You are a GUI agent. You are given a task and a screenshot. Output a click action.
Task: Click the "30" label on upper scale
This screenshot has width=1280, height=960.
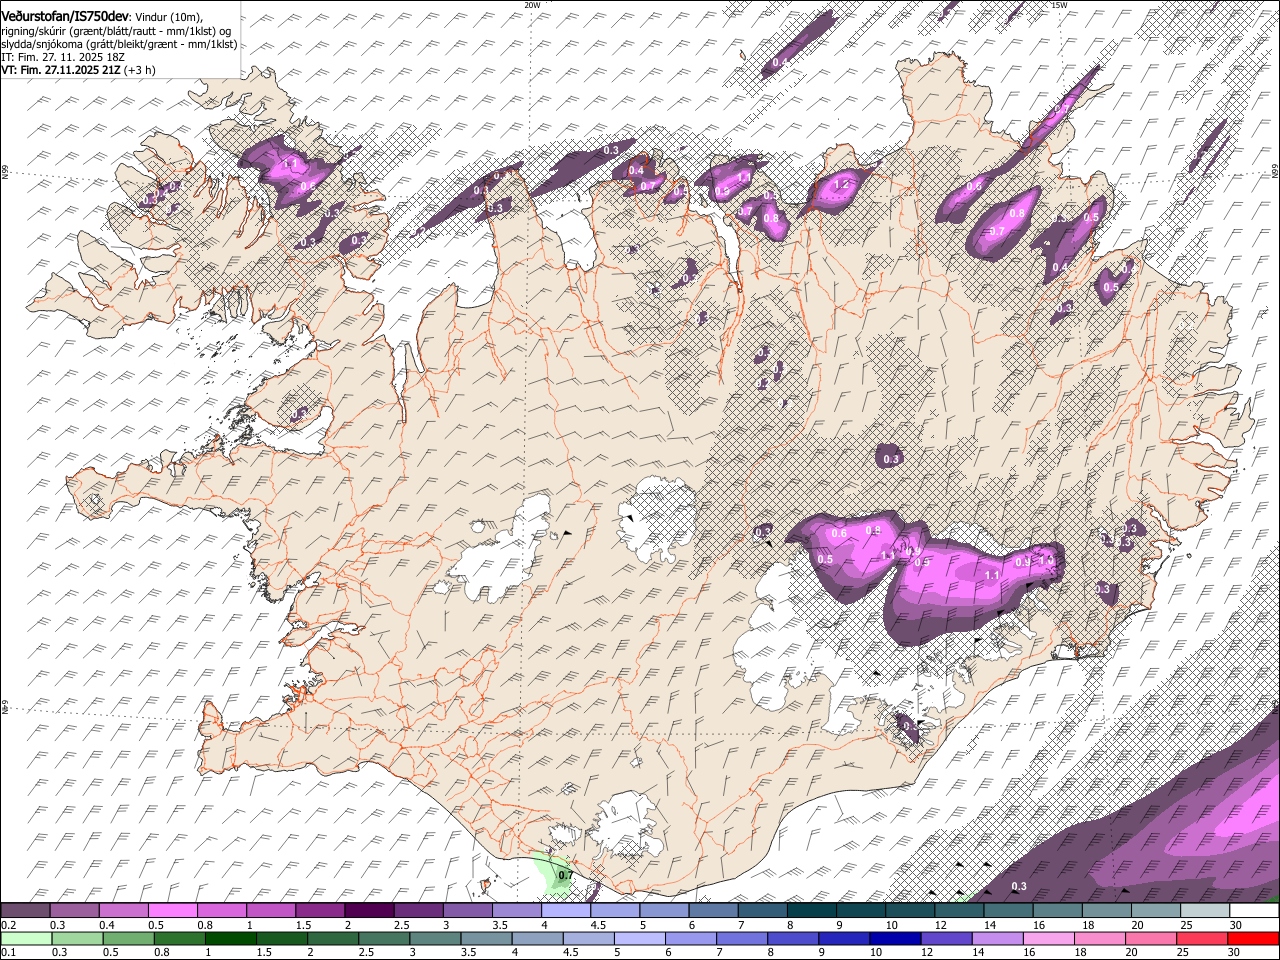[x=1236, y=925]
